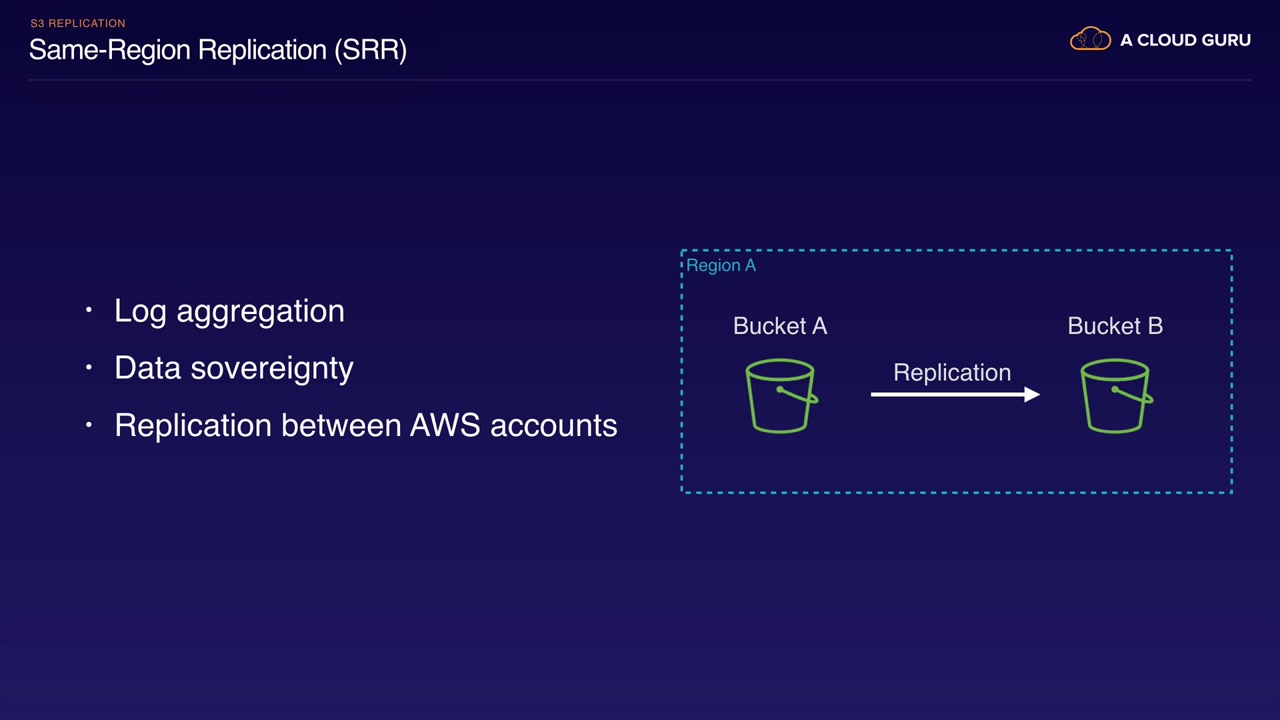Click the green Bucket A bucket icon

[x=781, y=397]
